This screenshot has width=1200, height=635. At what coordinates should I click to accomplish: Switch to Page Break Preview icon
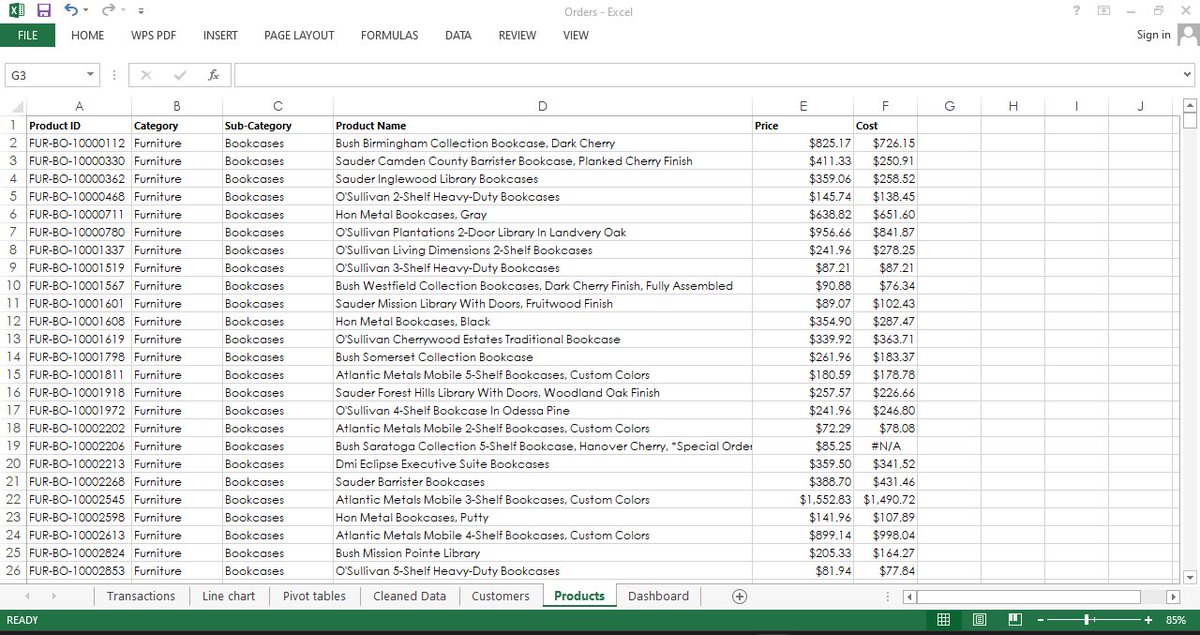(x=1013, y=620)
